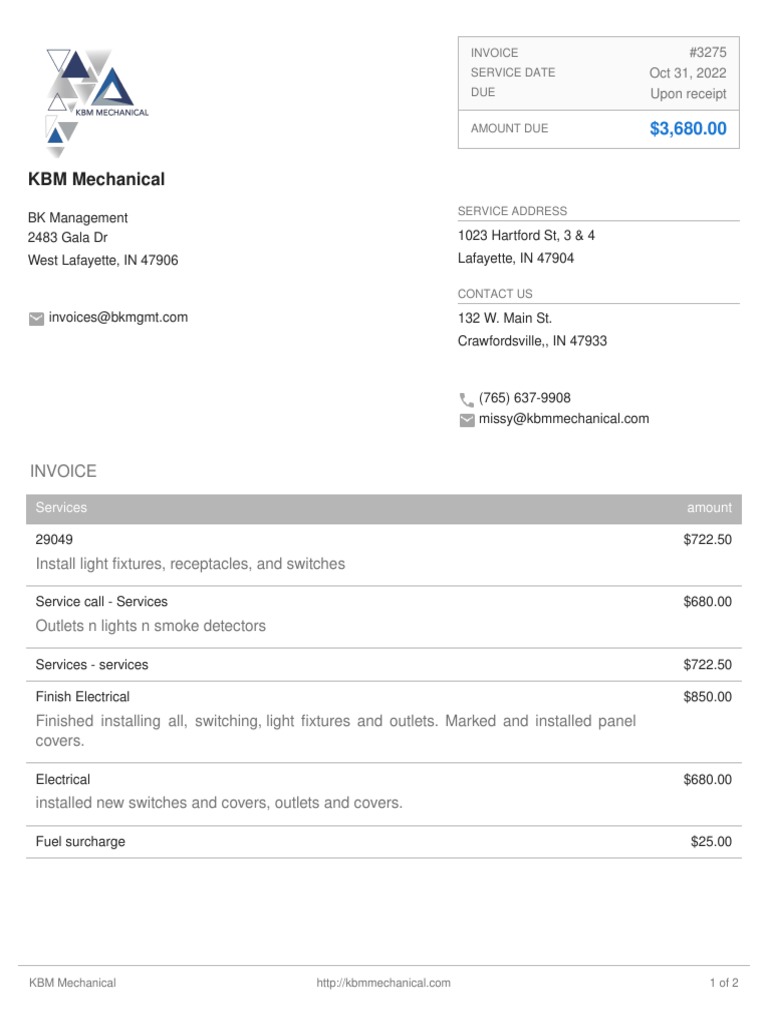Click the 1023 Hartford St service address
This screenshot has width=768, height=1024.
pos(526,236)
